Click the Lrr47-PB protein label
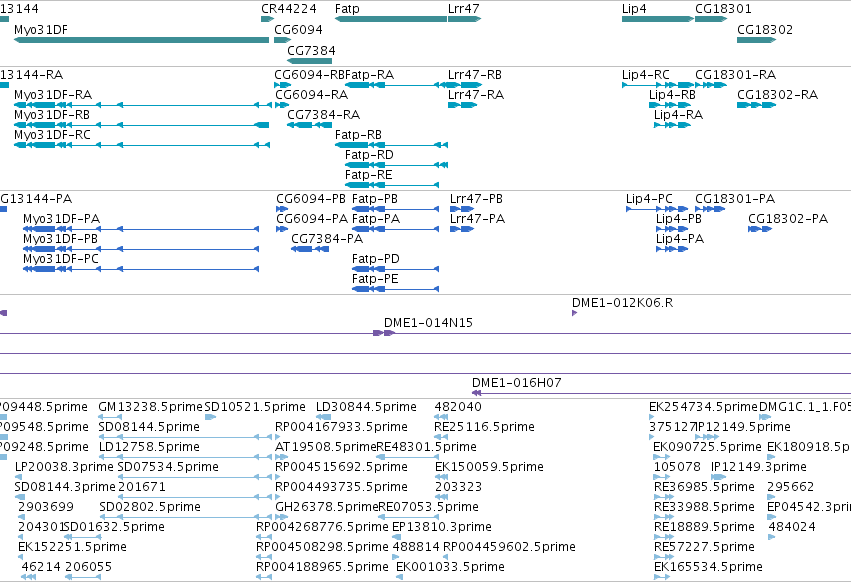The width and height of the screenshot is (851, 582). 477,199
